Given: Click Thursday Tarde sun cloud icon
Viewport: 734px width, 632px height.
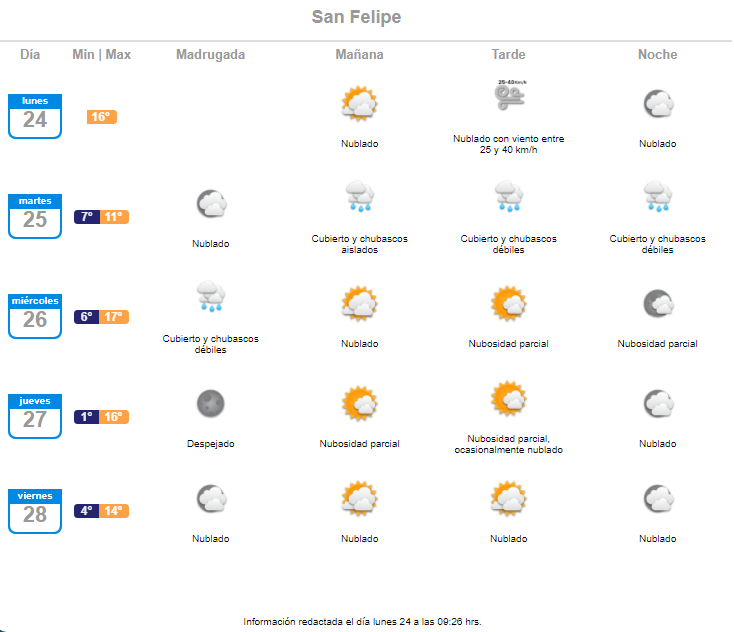Looking at the screenshot, I should (508, 398).
